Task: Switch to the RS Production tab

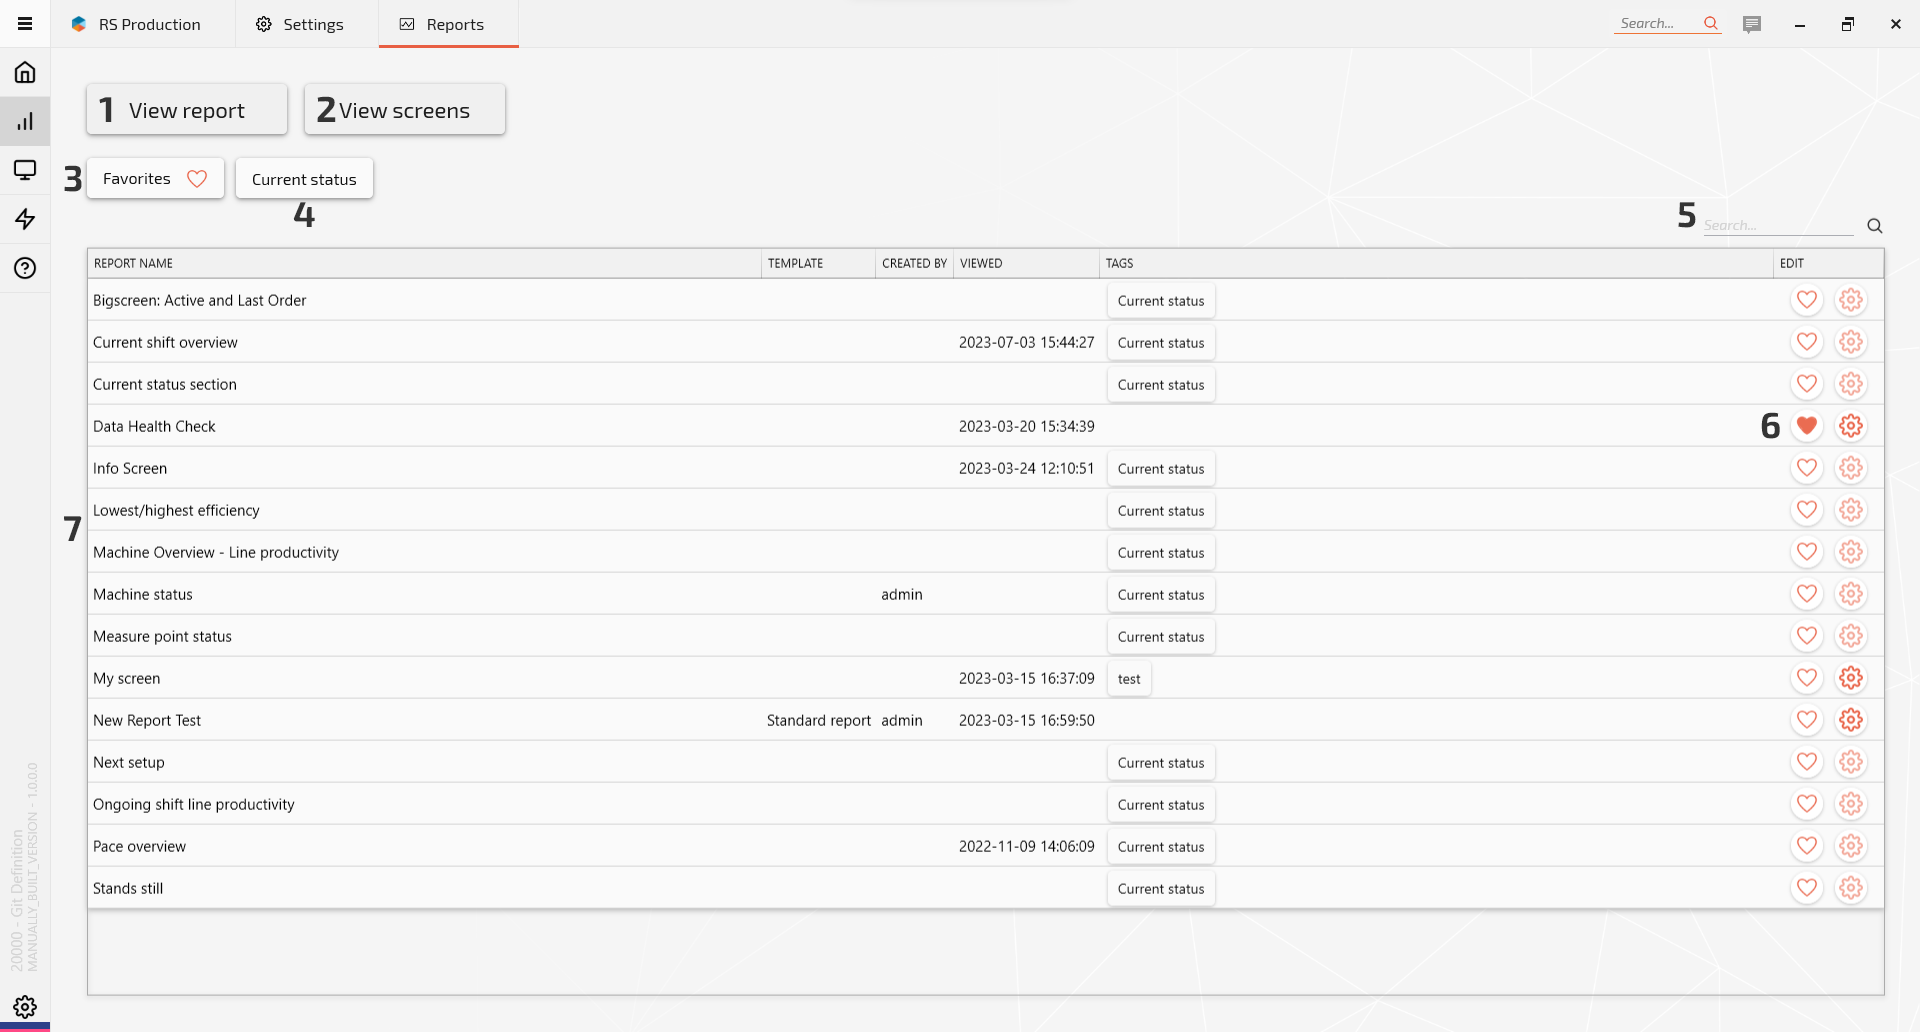Action: [x=136, y=24]
